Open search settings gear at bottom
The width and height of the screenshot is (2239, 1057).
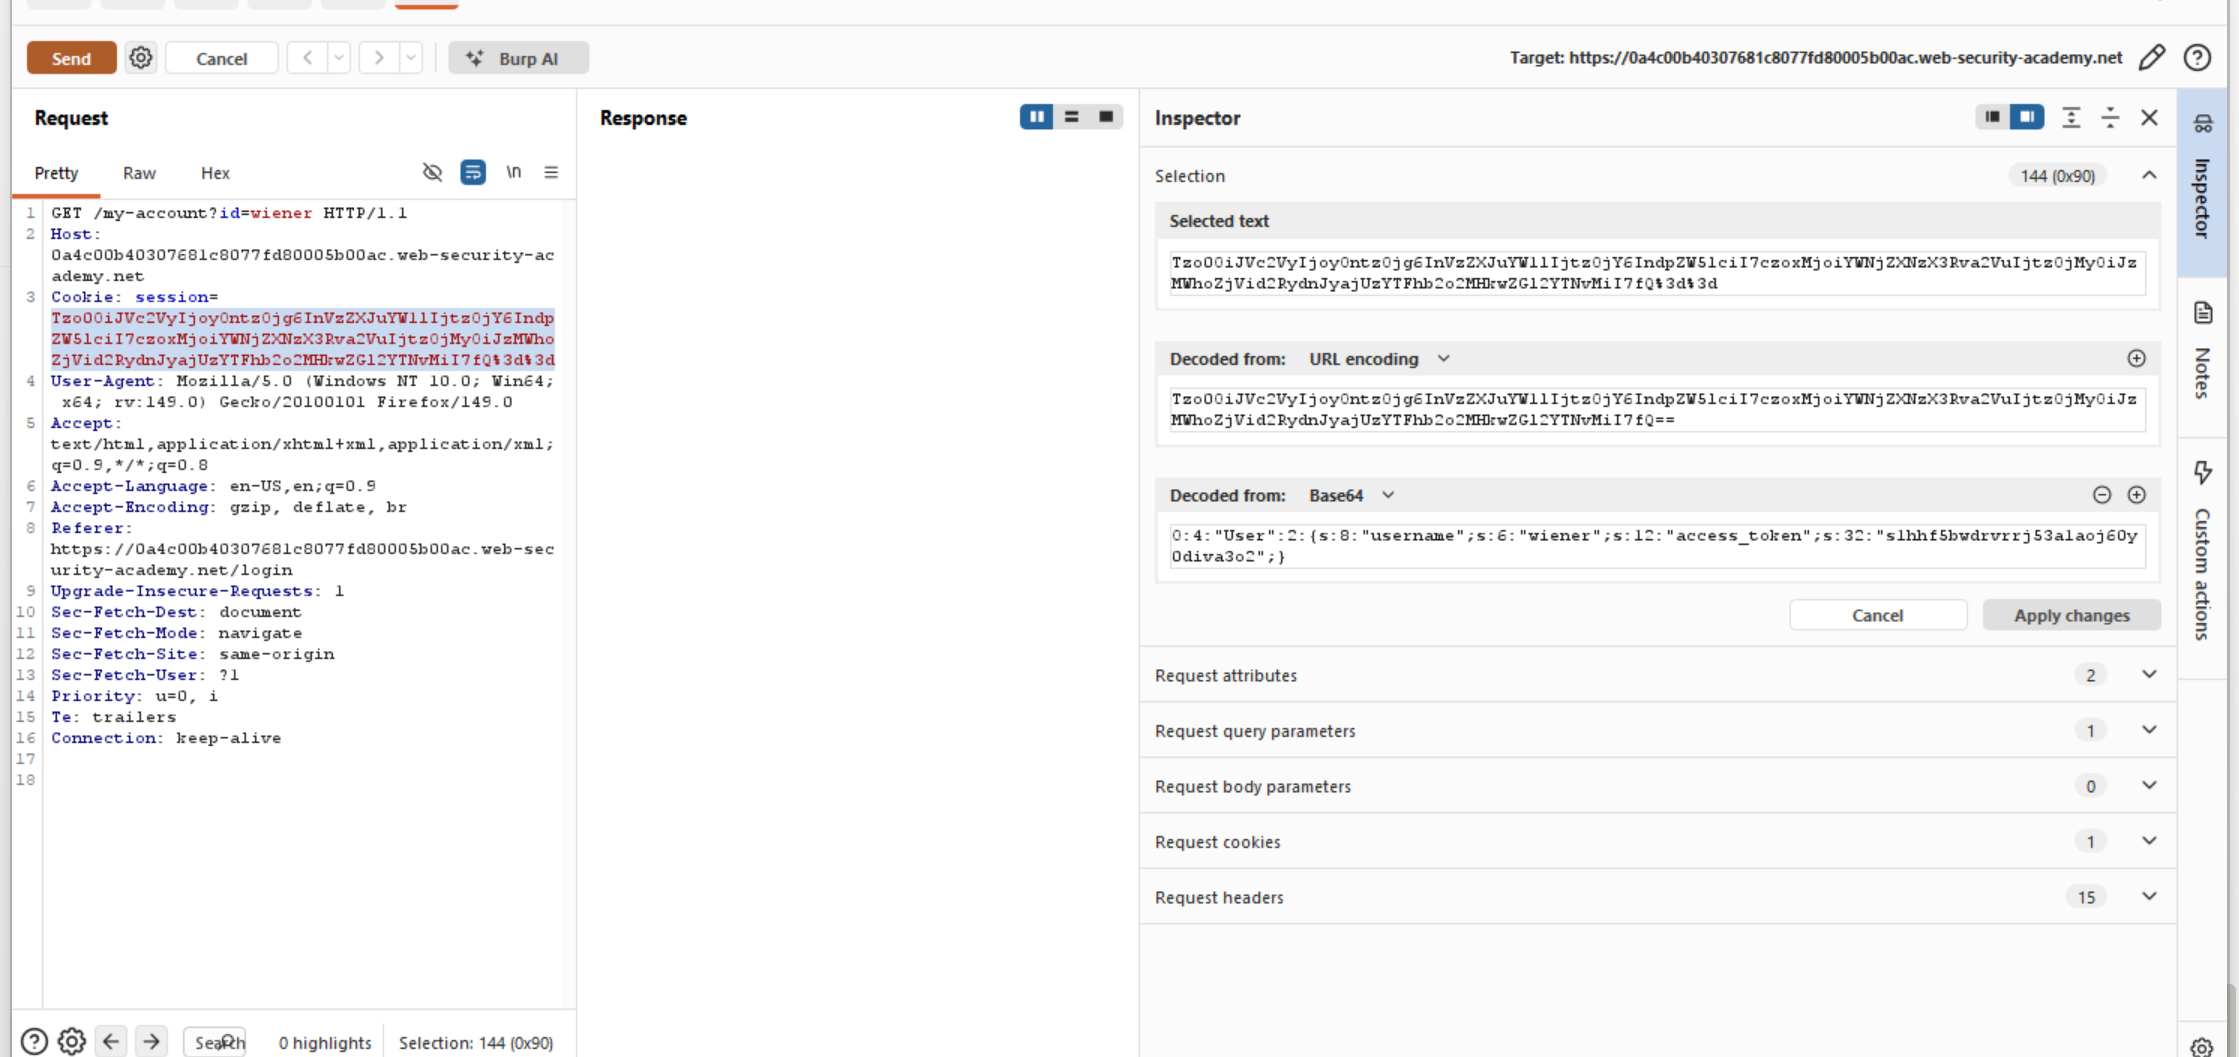pos(72,1042)
